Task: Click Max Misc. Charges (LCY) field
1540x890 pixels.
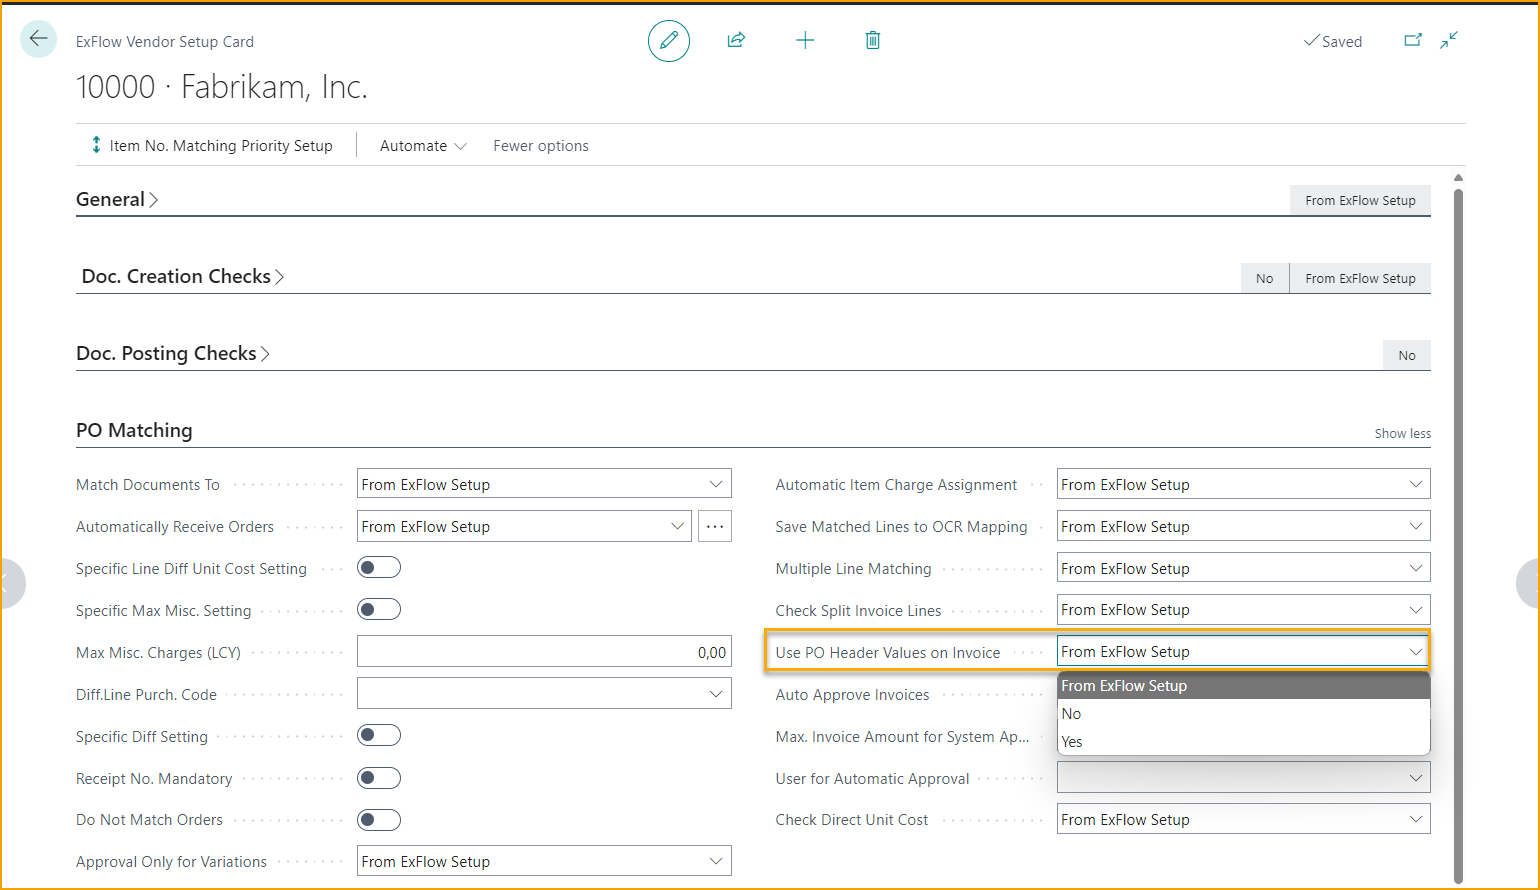Action: point(544,652)
